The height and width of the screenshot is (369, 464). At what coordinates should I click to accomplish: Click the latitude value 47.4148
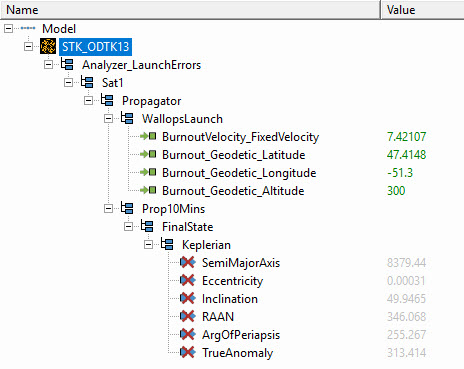click(407, 155)
